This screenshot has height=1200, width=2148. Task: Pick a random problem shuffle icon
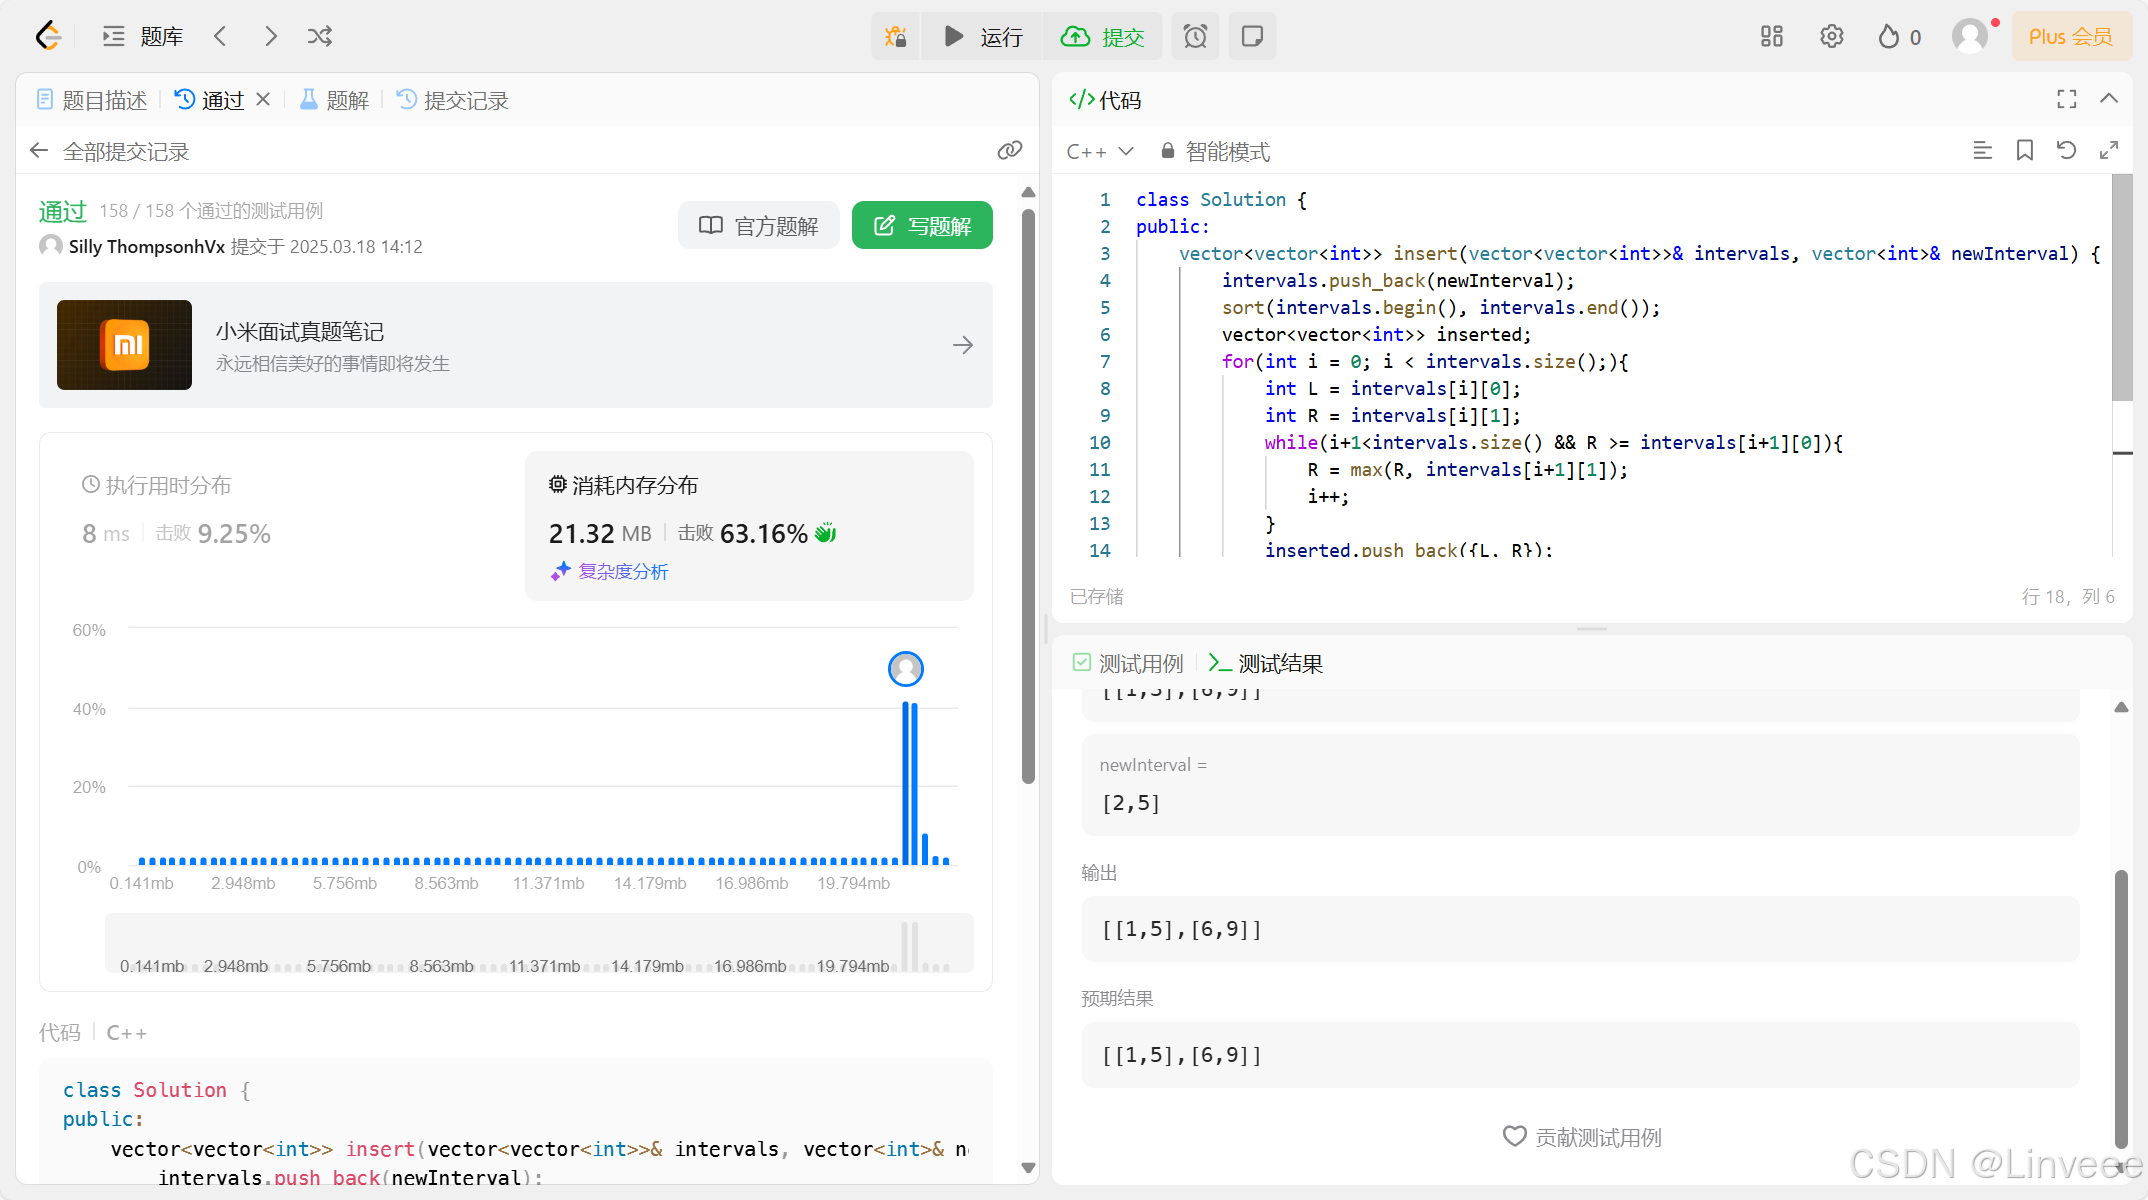coord(320,37)
